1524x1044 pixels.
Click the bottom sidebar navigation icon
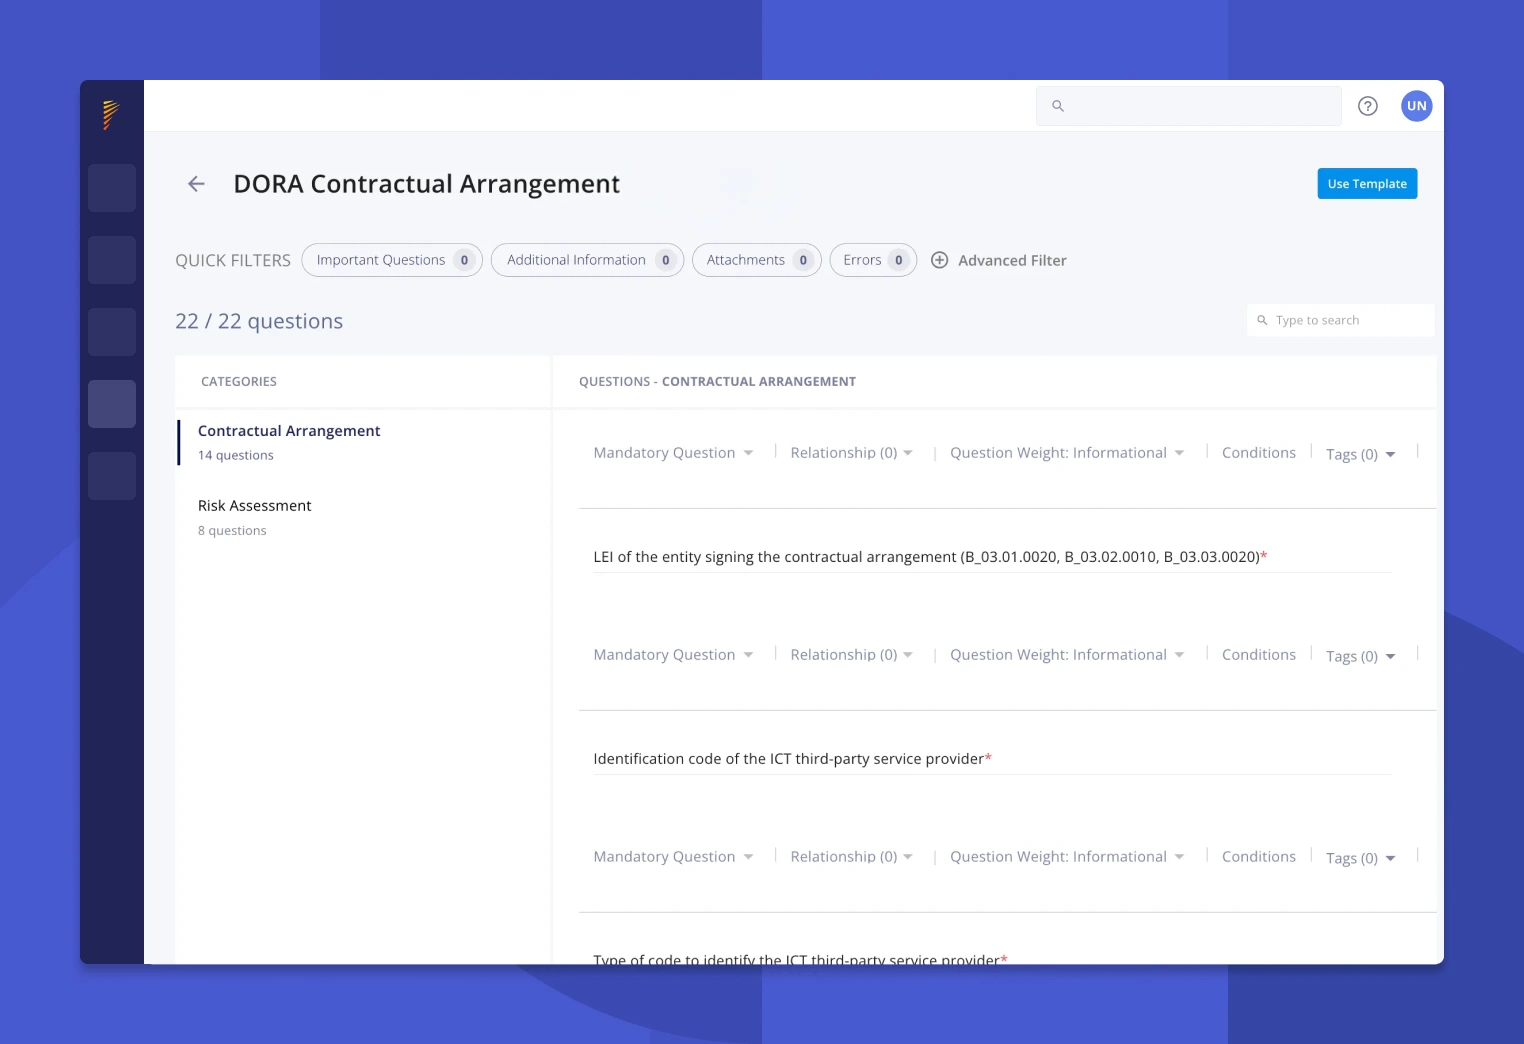coord(111,475)
